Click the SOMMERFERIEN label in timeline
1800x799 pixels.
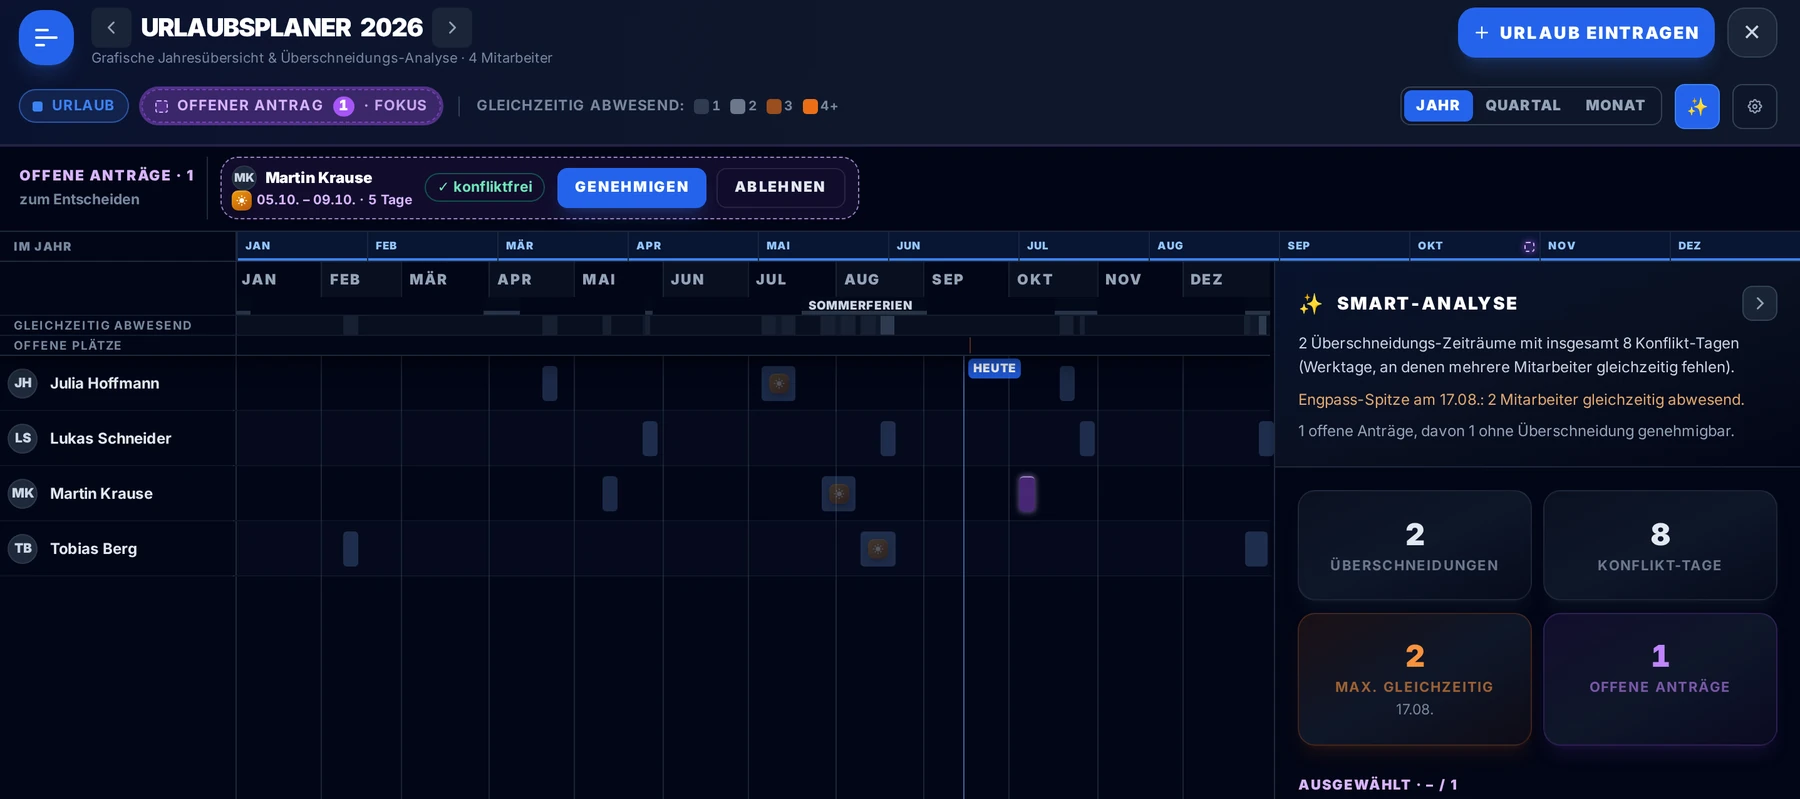pos(860,305)
